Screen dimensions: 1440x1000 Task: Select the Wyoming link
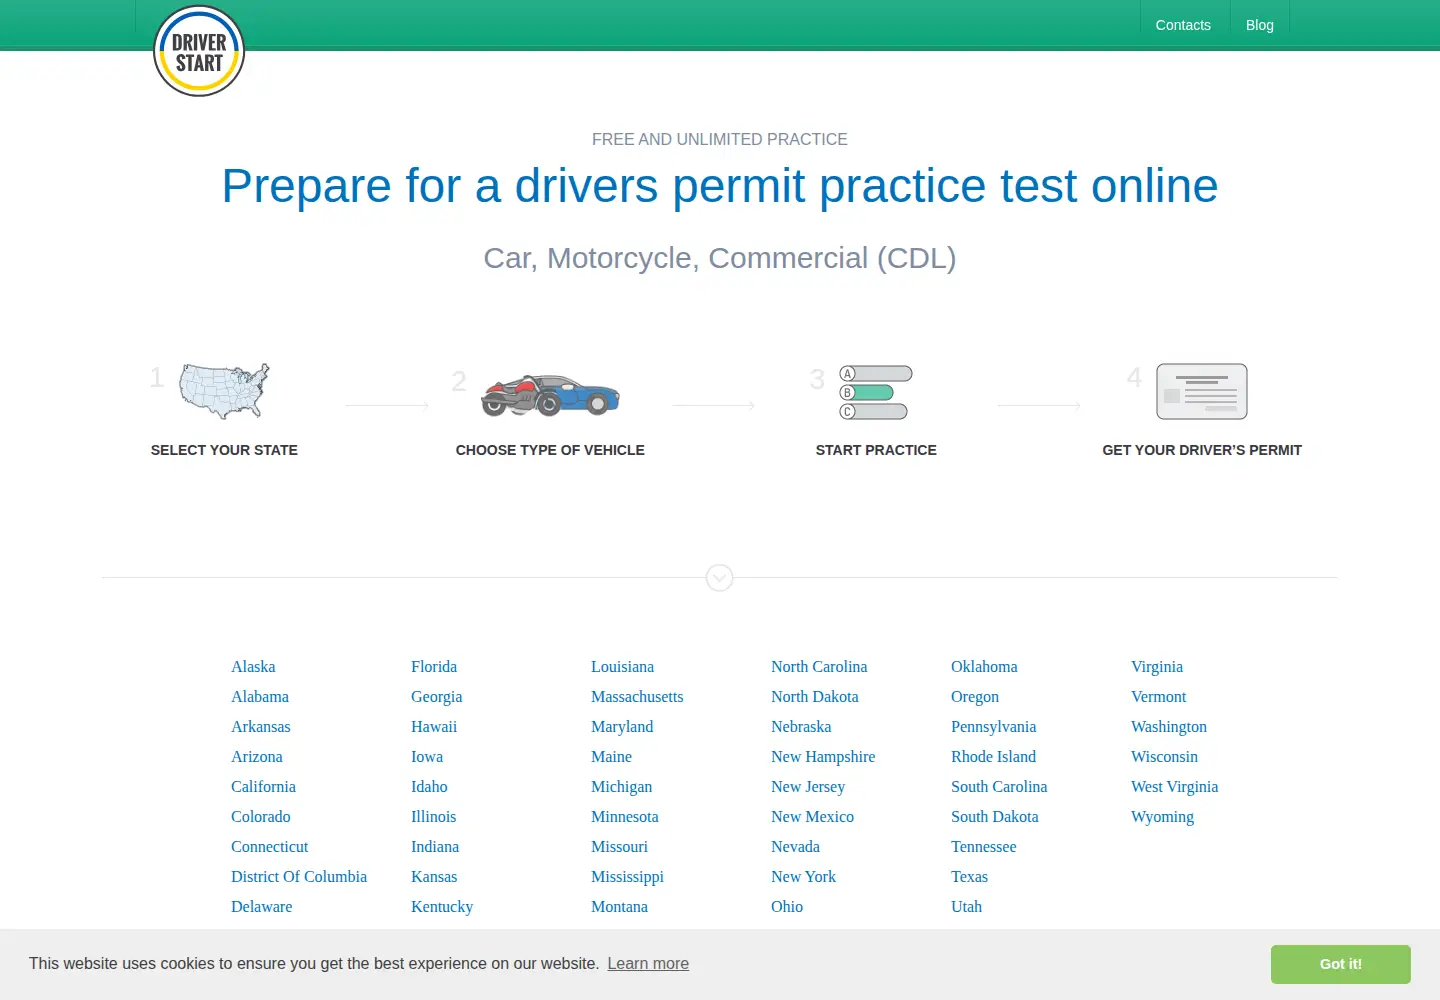click(1162, 817)
